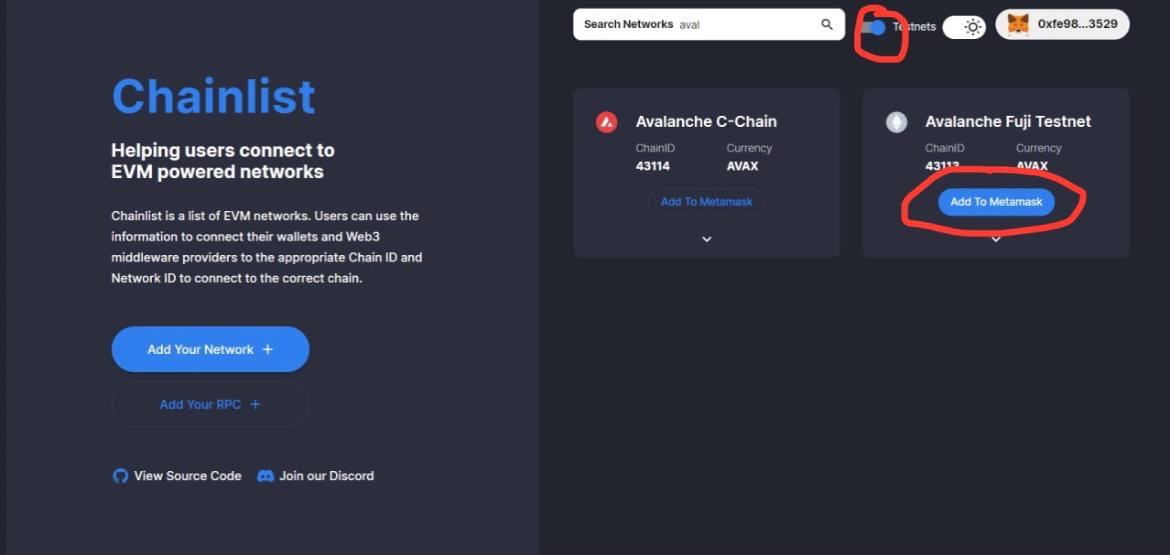Click the connected wallet address 0xfe98...3529

[x=1077, y=25]
